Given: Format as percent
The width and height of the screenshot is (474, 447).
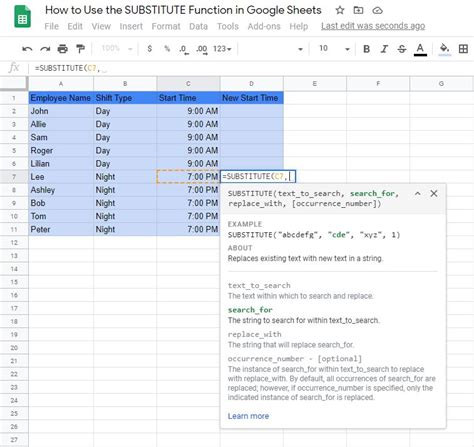Looking at the screenshot, I should click(167, 49).
